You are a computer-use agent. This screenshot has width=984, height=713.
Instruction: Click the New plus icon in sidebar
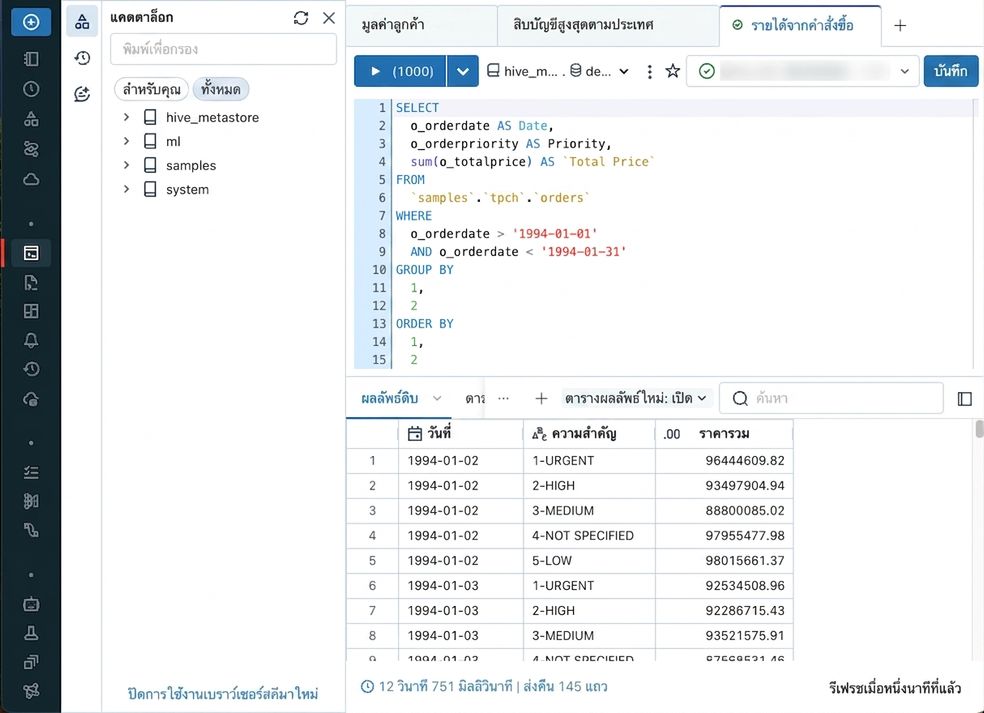coord(31,22)
